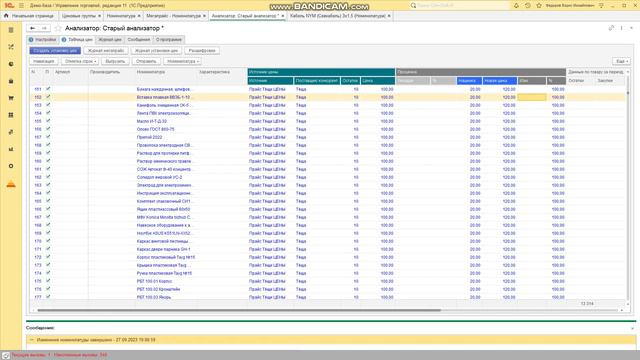
Task: Open the seventh sidebar section icon
Action: click(x=11, y=132)
